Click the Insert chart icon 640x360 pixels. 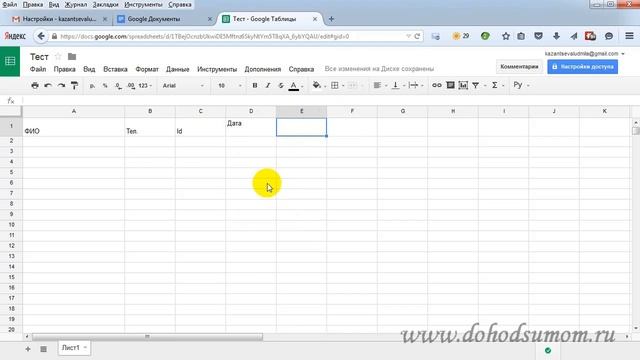(463, 85)
